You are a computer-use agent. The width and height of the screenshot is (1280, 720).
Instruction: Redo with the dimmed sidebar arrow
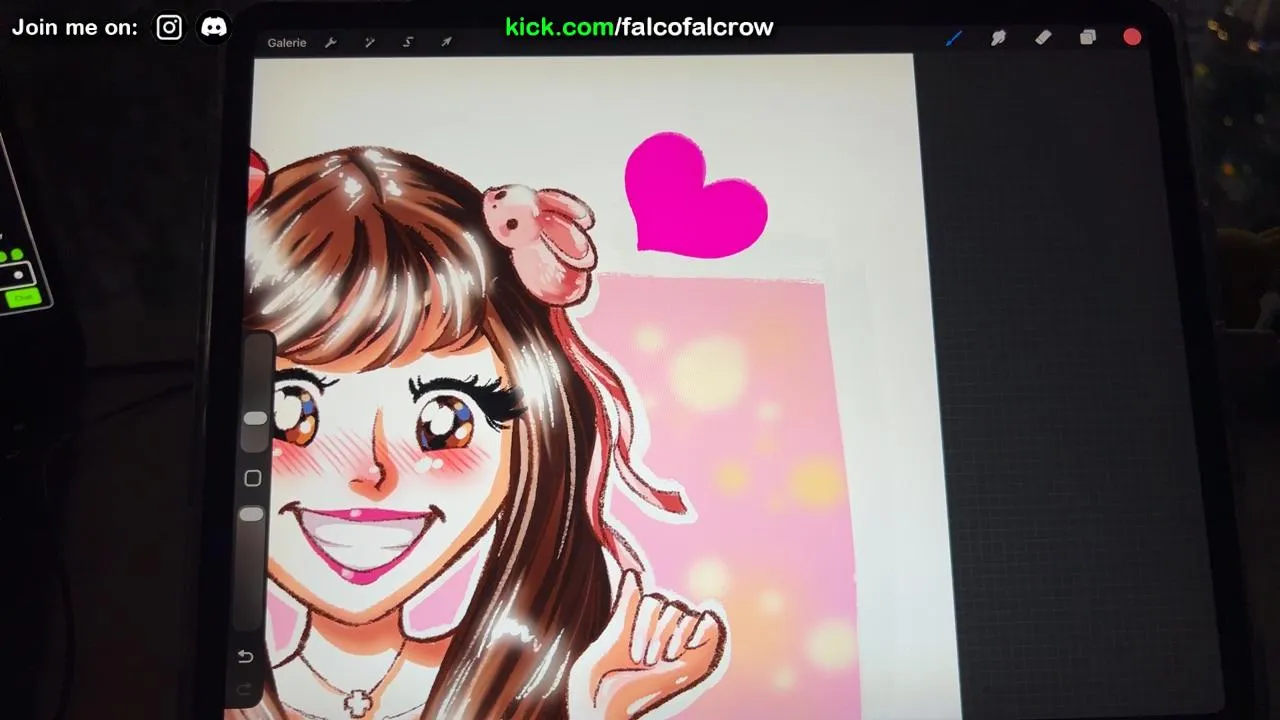243,689
